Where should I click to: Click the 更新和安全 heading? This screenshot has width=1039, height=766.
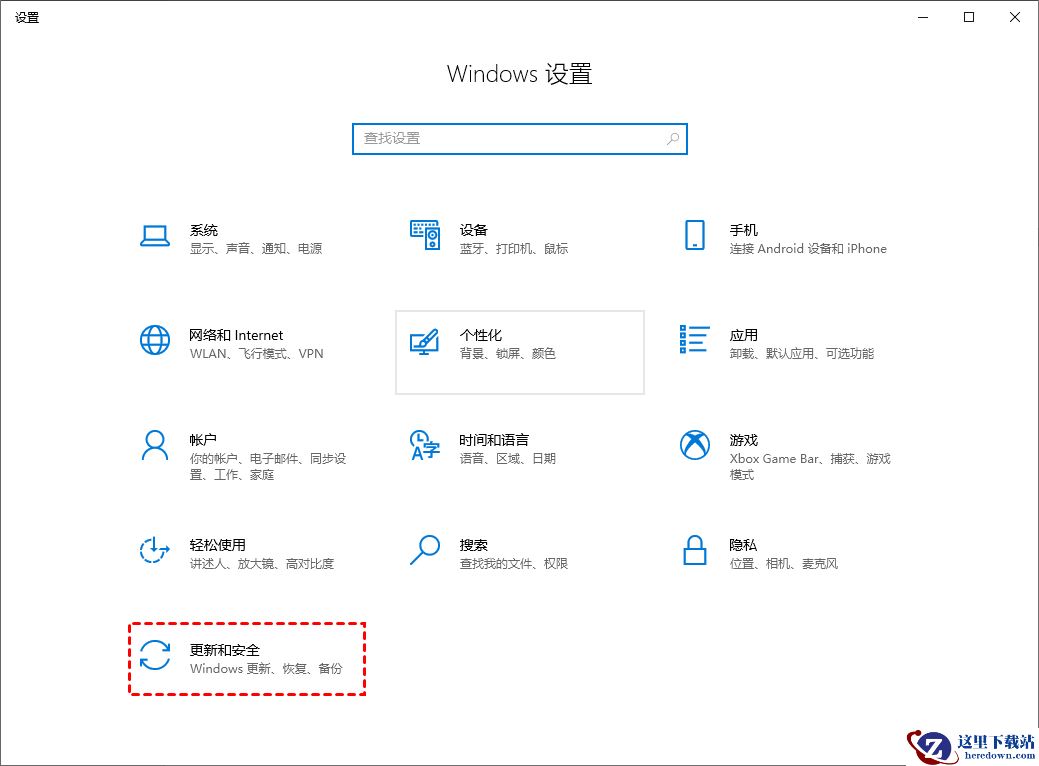pos(225,650)
